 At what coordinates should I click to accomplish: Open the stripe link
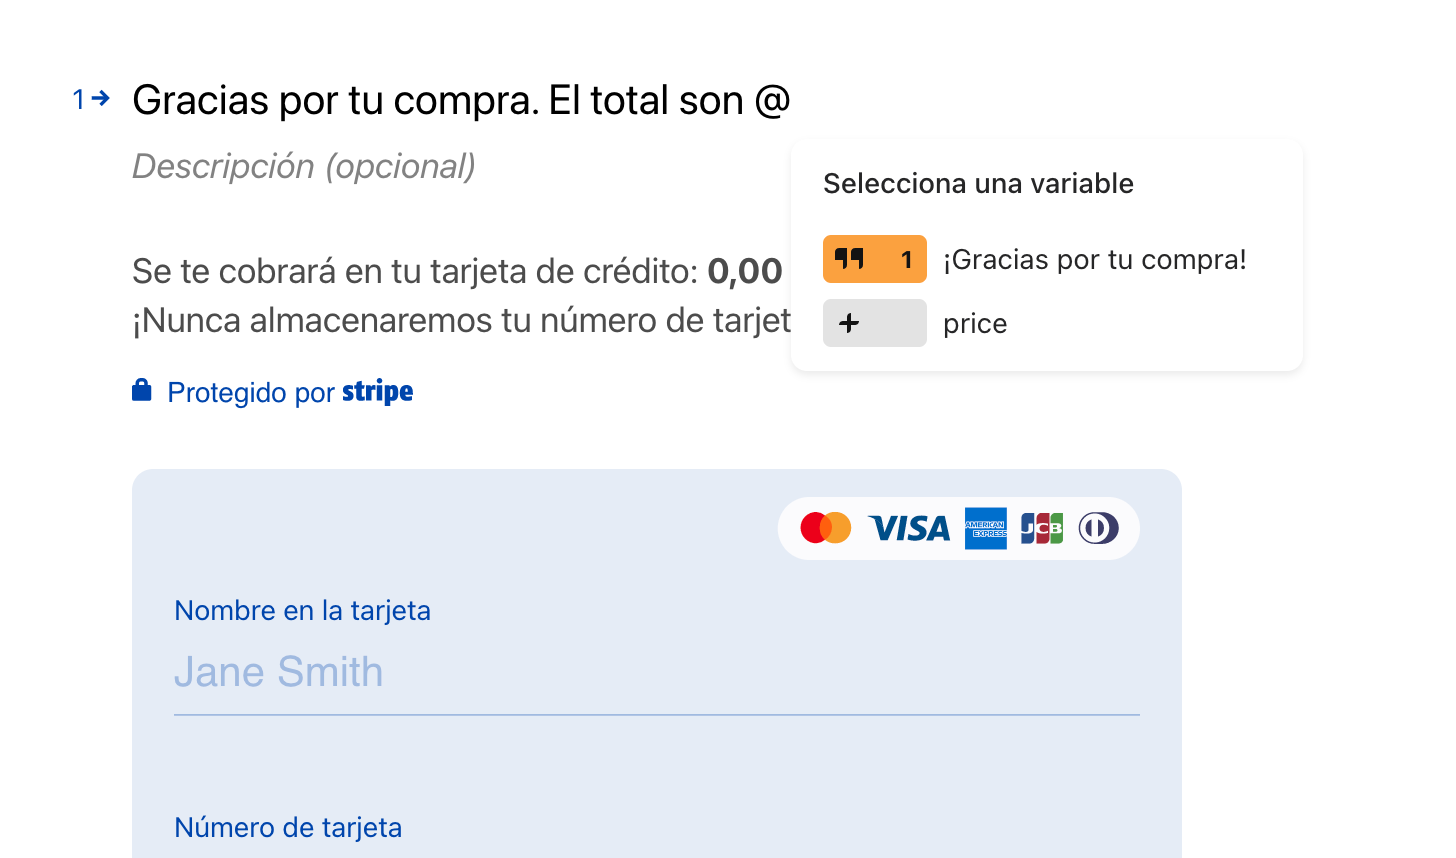point(378,391)
